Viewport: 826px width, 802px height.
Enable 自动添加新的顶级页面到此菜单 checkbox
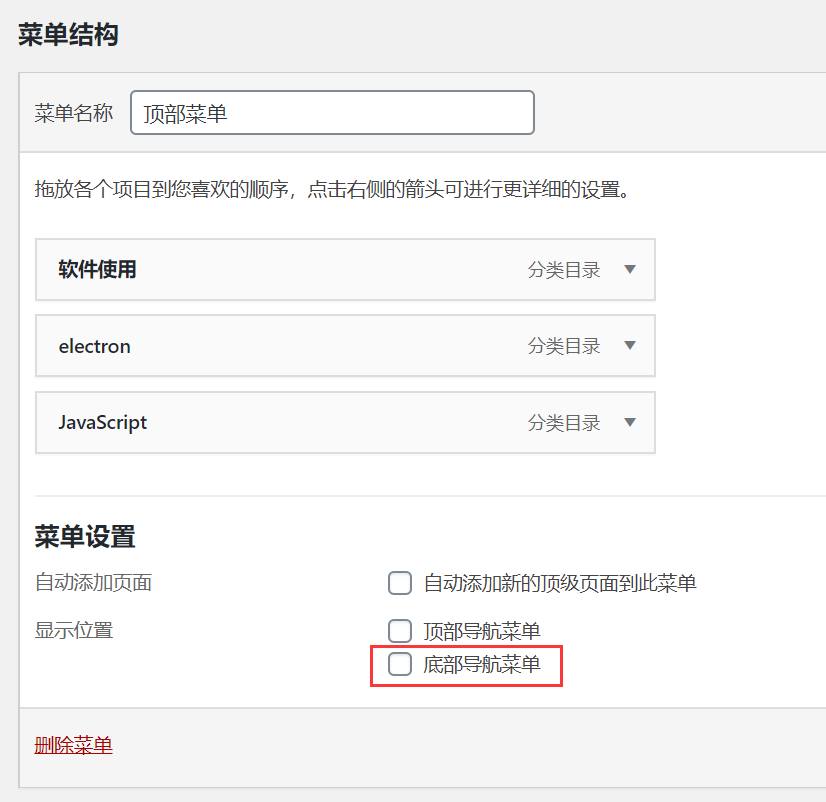point(400,583)
